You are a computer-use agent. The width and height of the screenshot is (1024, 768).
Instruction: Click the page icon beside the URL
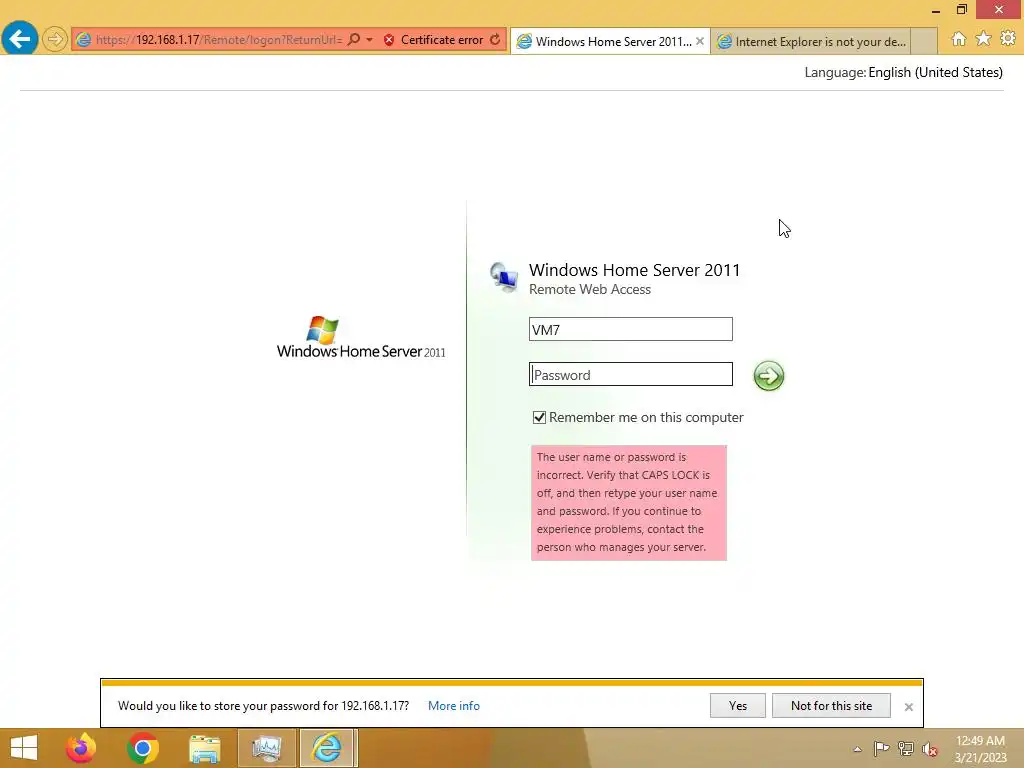[84, 40]
